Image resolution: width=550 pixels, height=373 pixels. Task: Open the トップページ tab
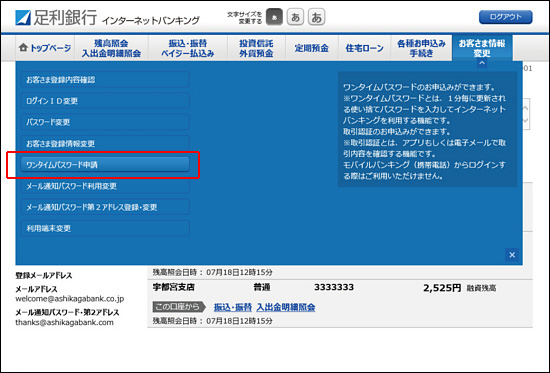coord(45,48)
